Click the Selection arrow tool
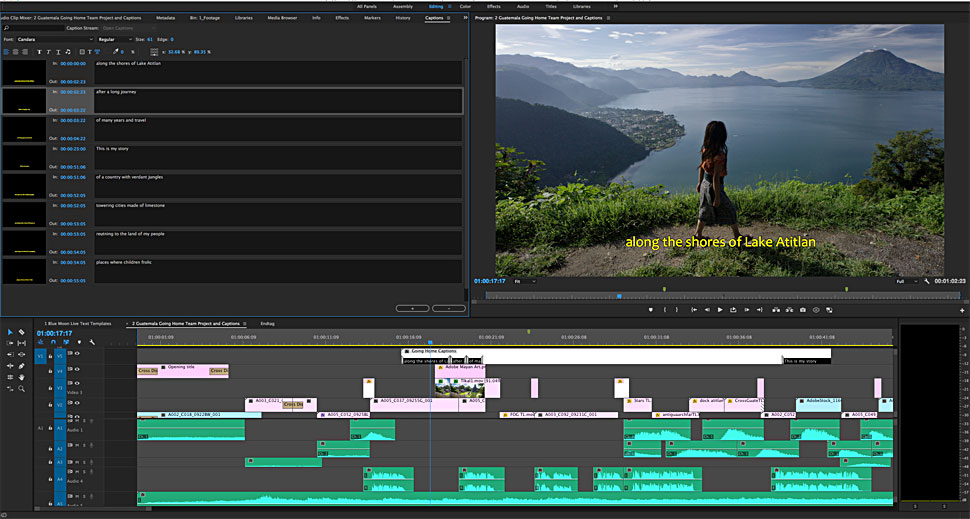 pos(10,332)
